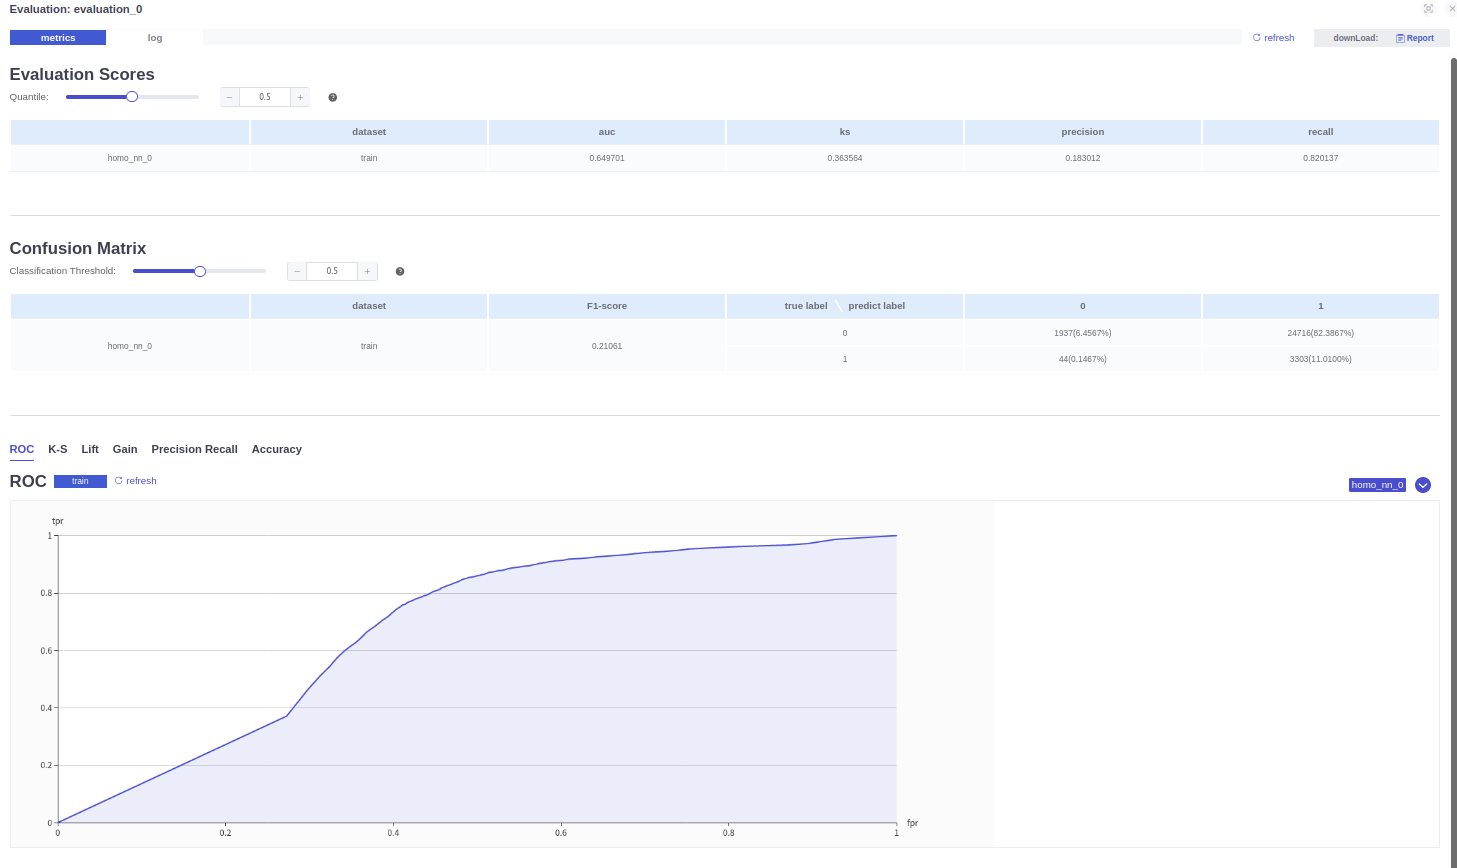Increase the Classification Threshold with plus
This screenshot has height=868, width=1457.
367,271
